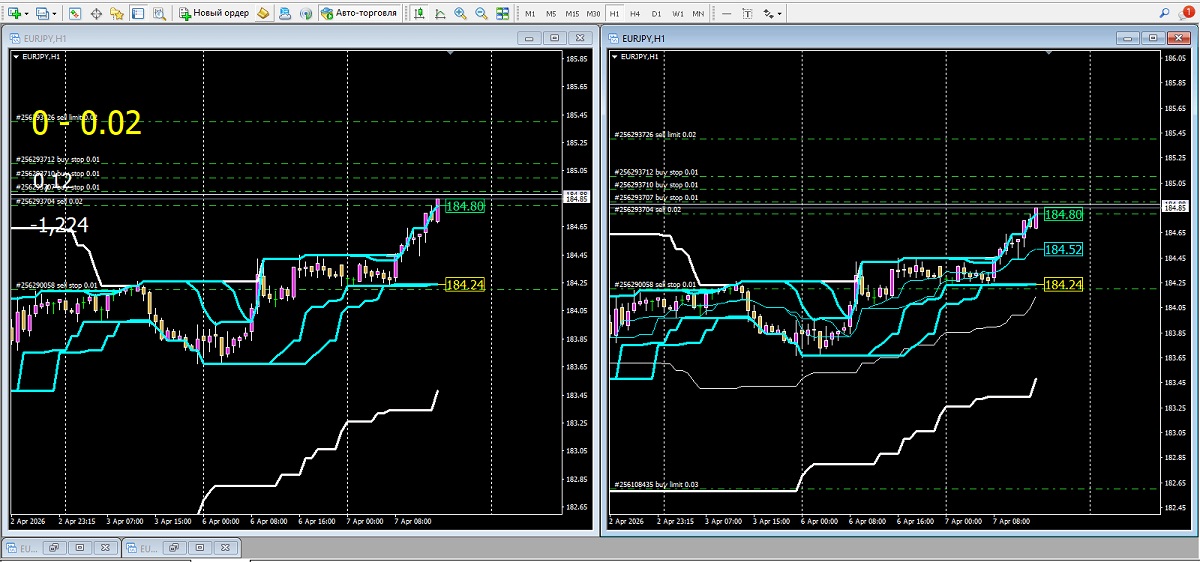The image size is (1200, 562).
Task: Select order #256293726 sell limit, right chart
Action: coord(655,135)
